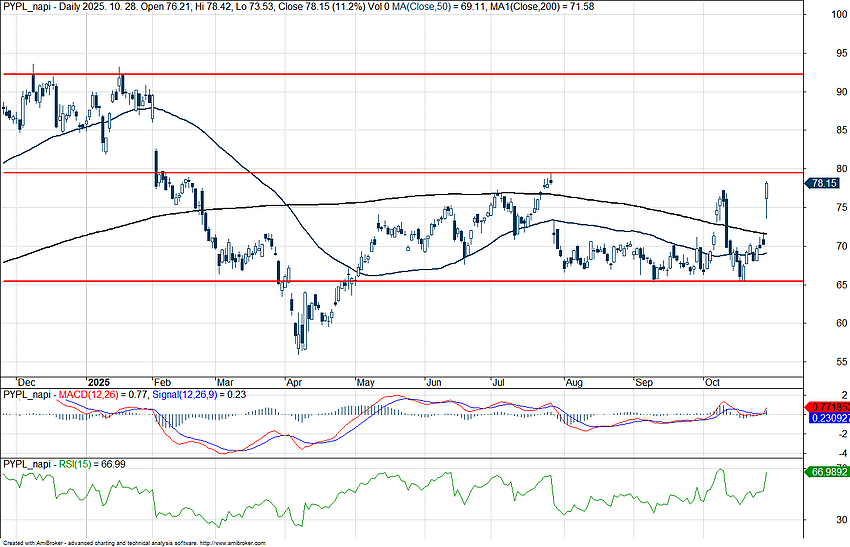Select the latest candlestick at chart's right edge
Image resolution: width=850 pixels, height=547 pixels.
767,199
